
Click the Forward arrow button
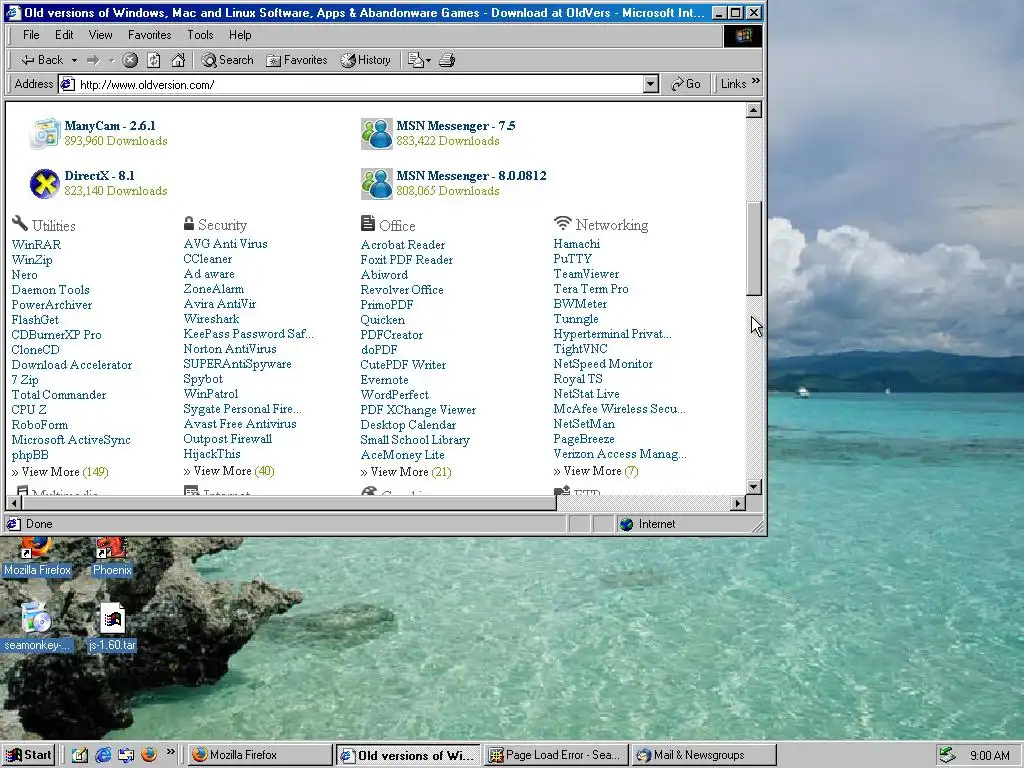(x=93, y=60)
